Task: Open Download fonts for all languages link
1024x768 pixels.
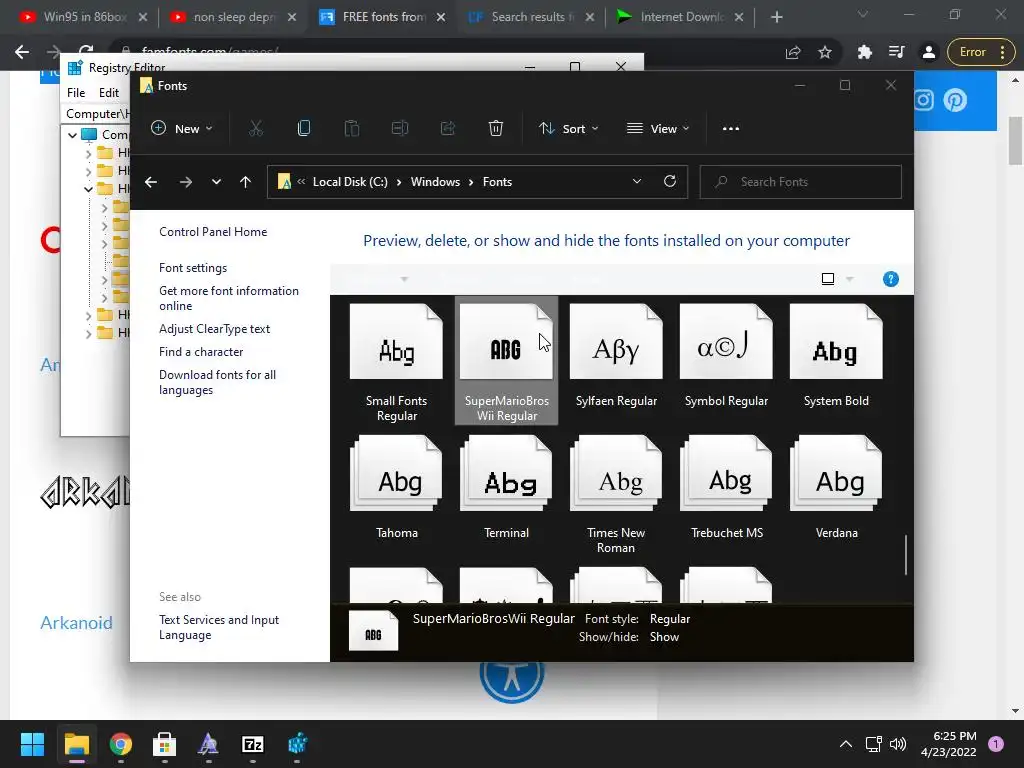Action: coord(217,382)
